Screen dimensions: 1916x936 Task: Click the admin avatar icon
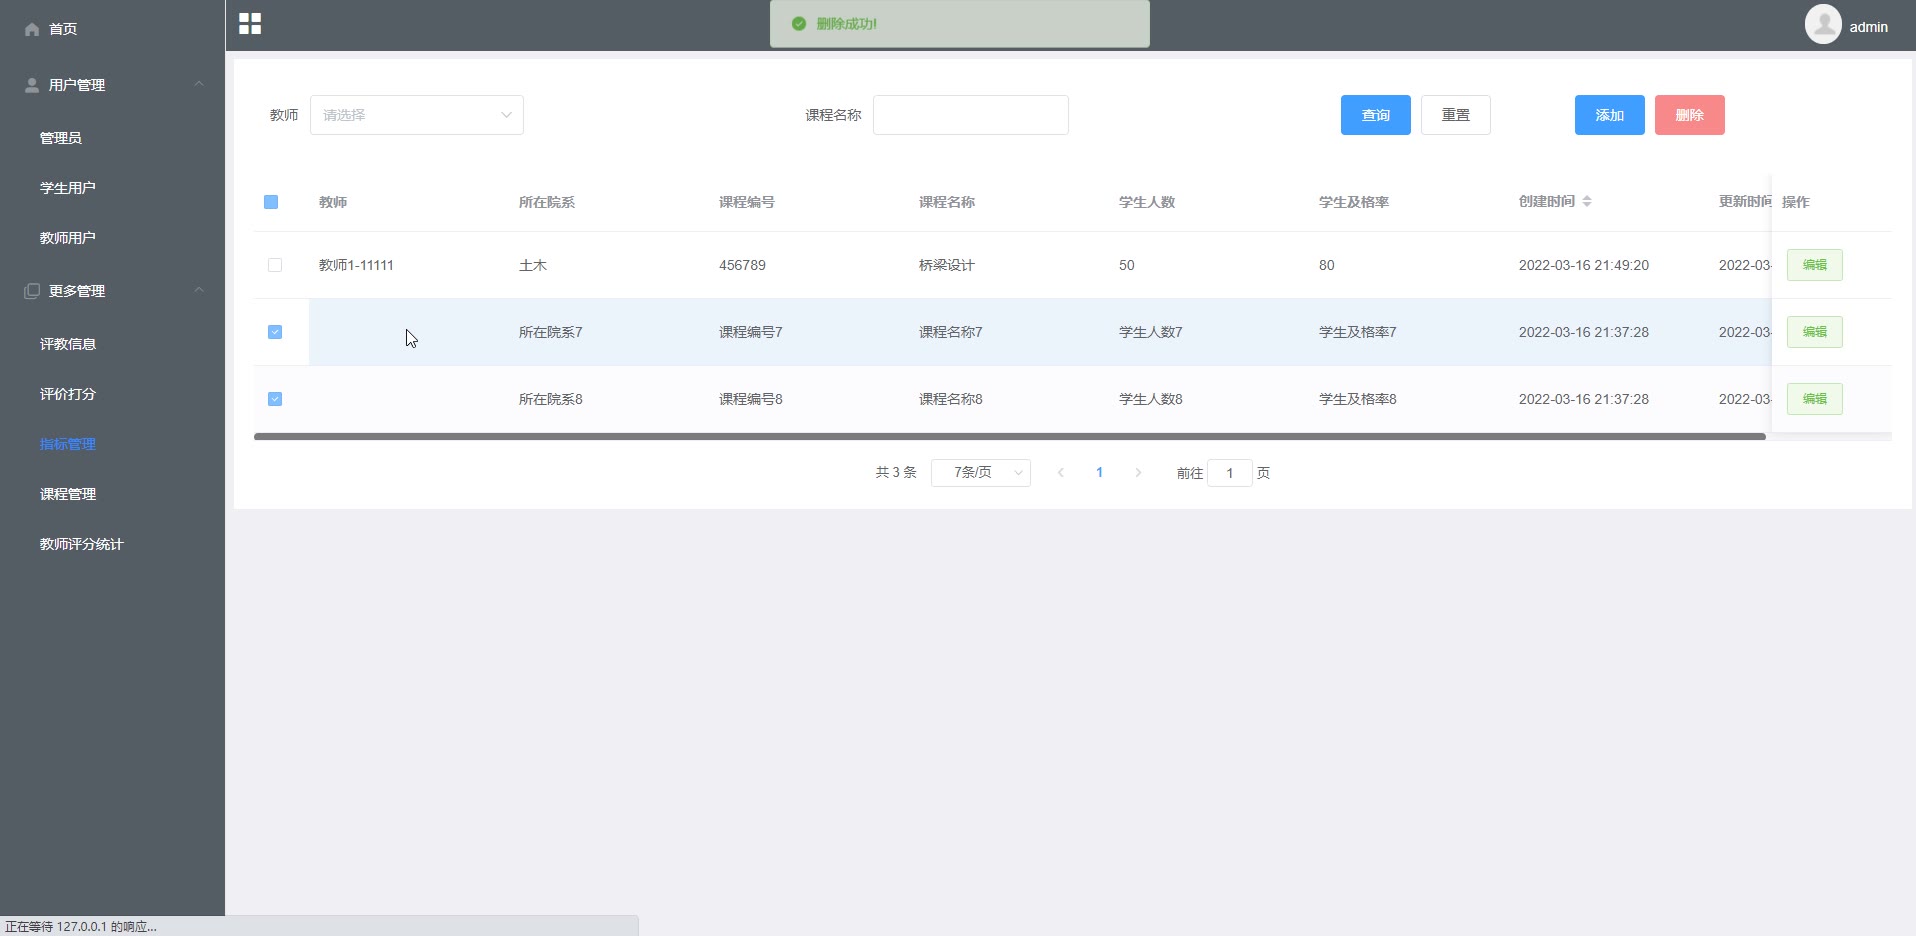click(x=1823, y=24)
